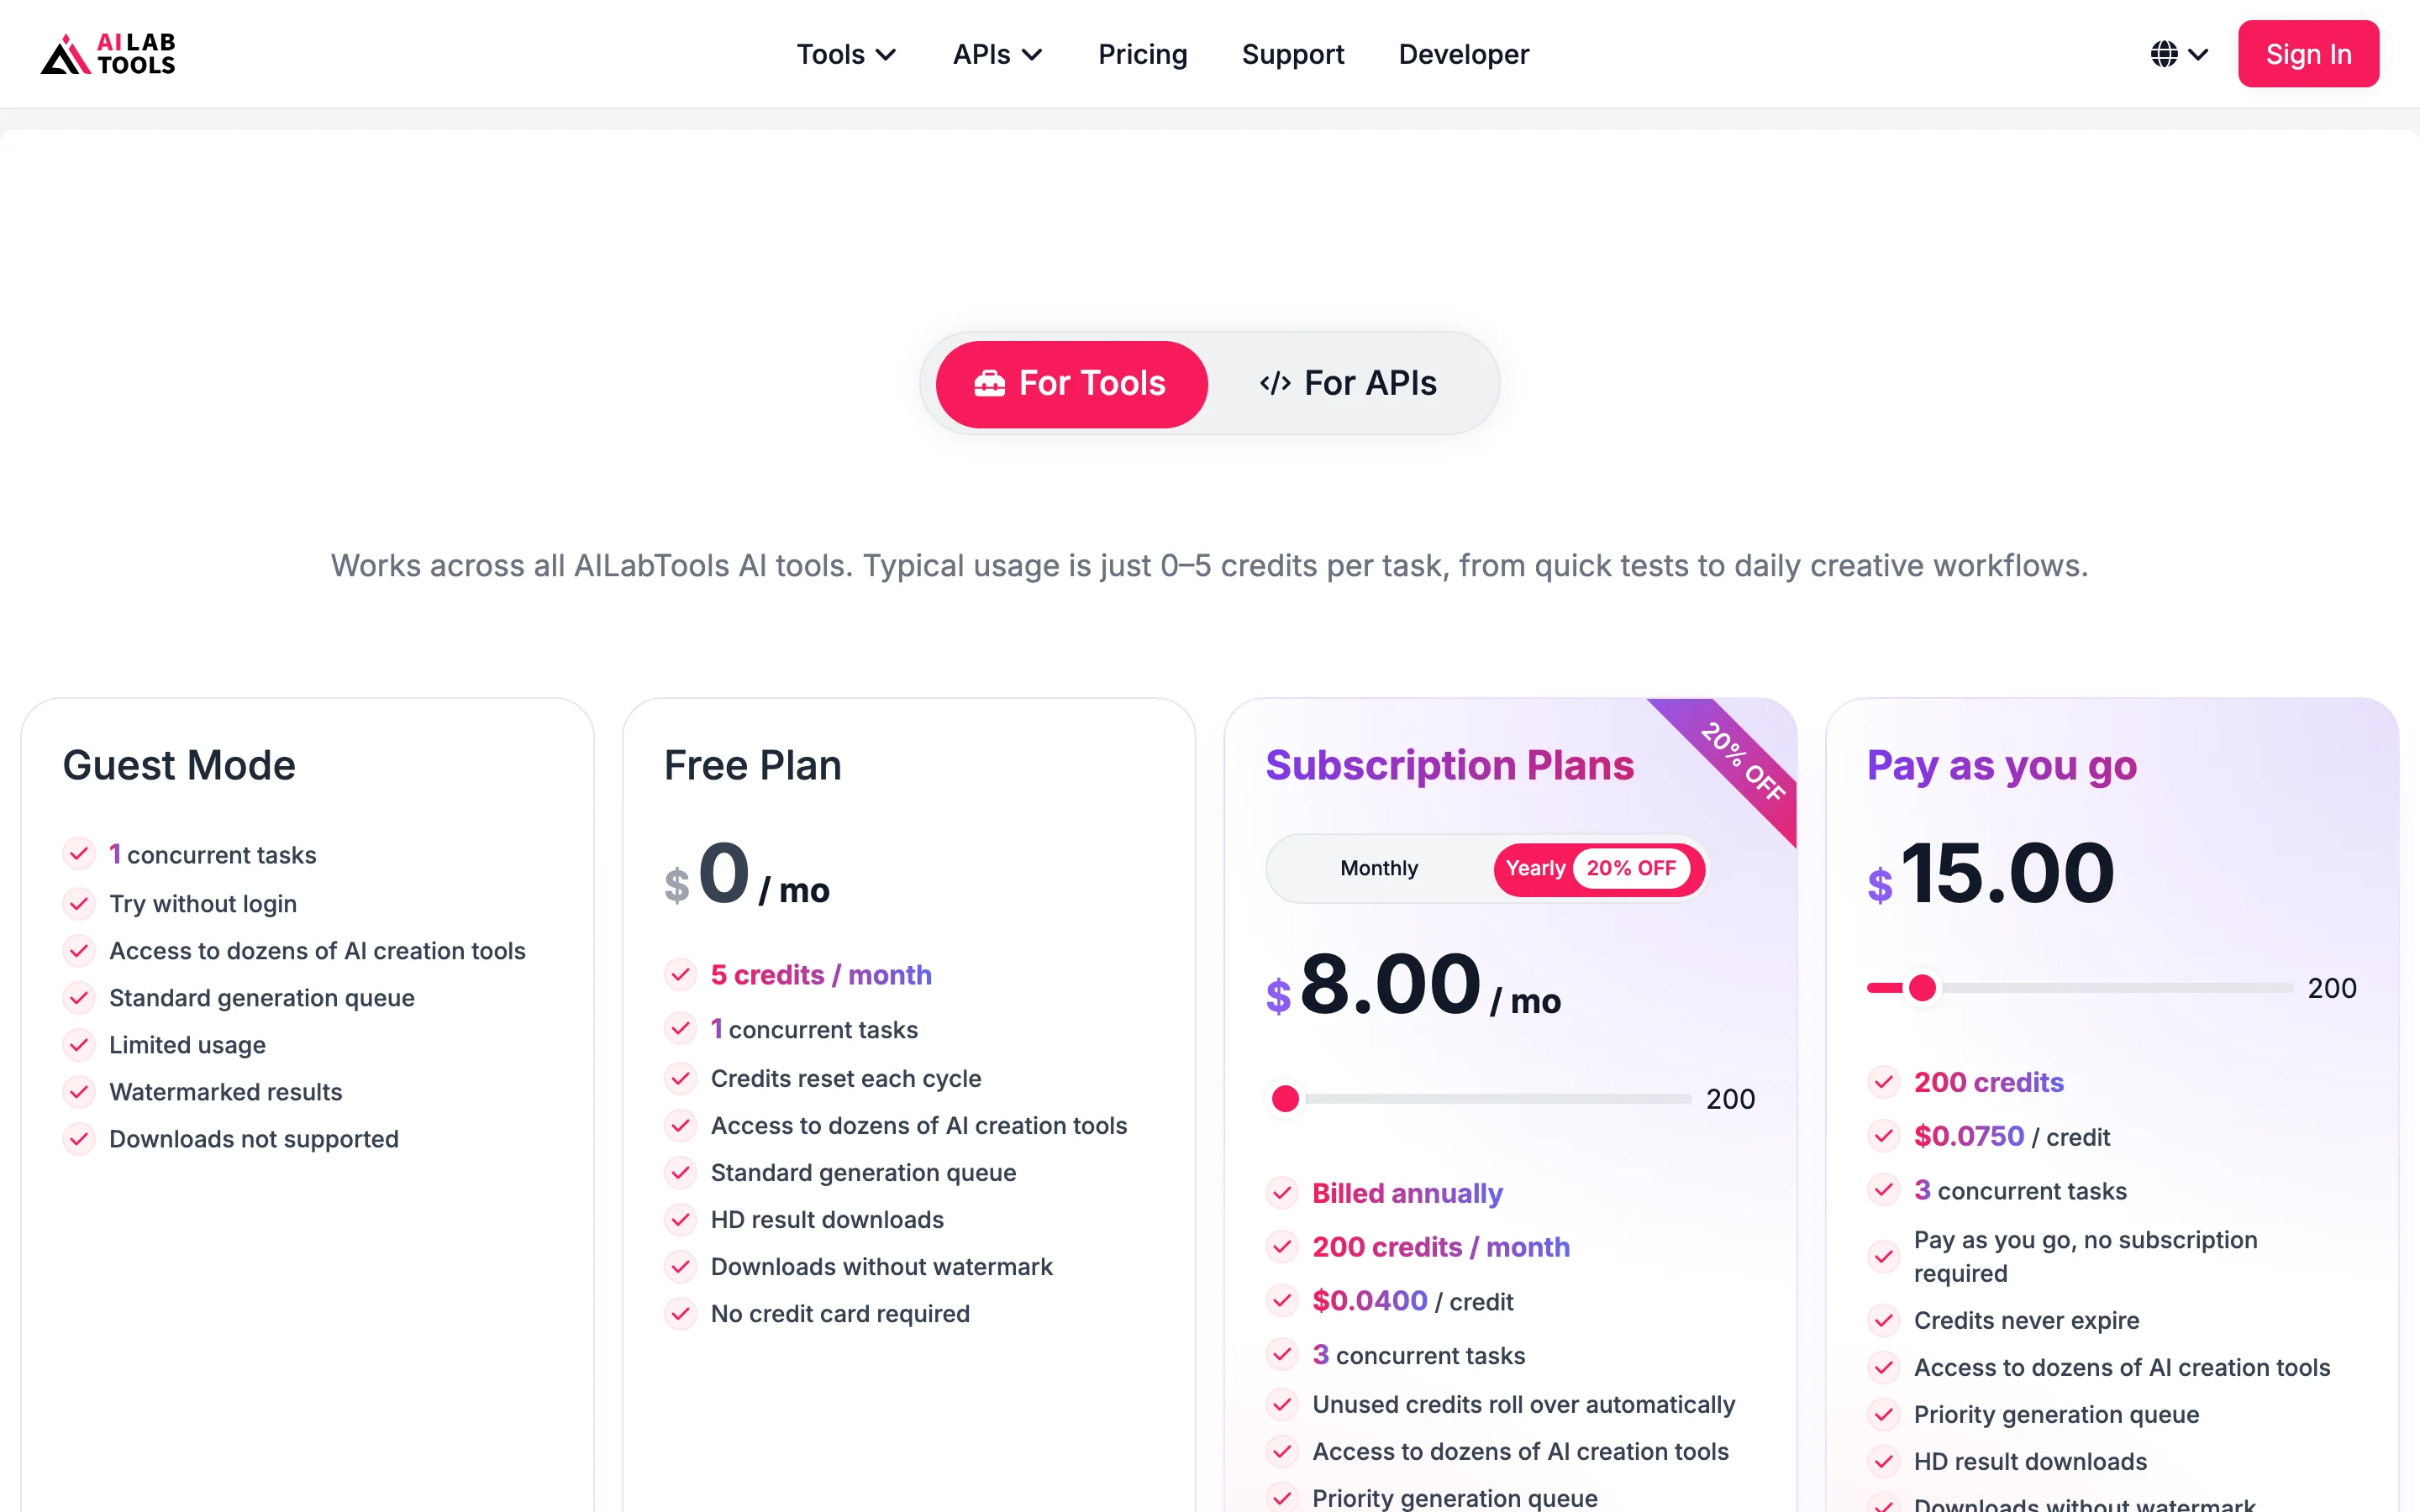The height and width of the screenshot is (1512, 2420).
Task: Click the checkmark icon beside 200 credits
Action: pyautogui.click(x=1884, y=1081)
